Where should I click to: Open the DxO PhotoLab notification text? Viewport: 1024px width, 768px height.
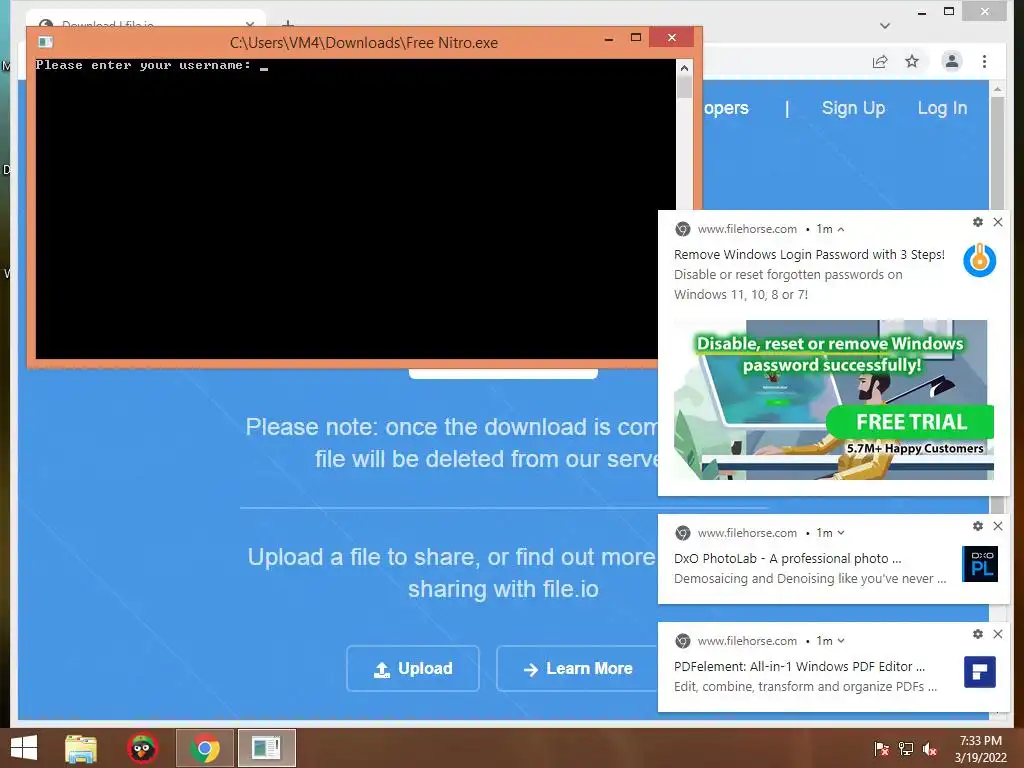(x=788, y=558)
